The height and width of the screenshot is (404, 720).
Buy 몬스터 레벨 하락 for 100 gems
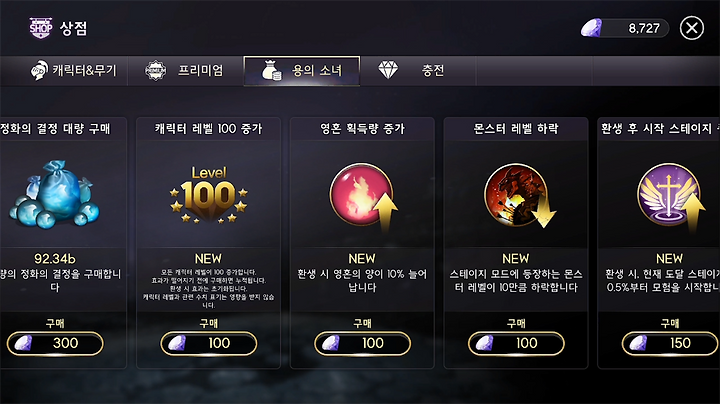point(516,343)
